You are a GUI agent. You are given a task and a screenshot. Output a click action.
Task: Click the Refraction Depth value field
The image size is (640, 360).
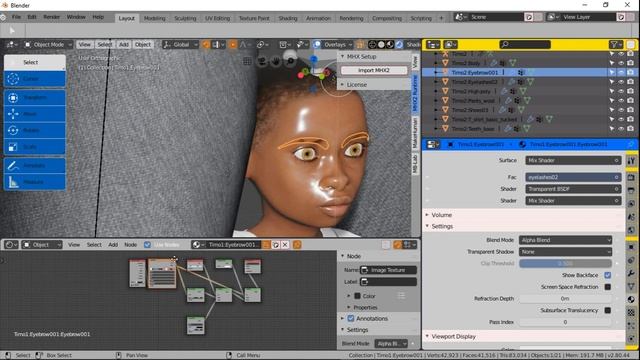pyautogui.click(x=565, y=299)
